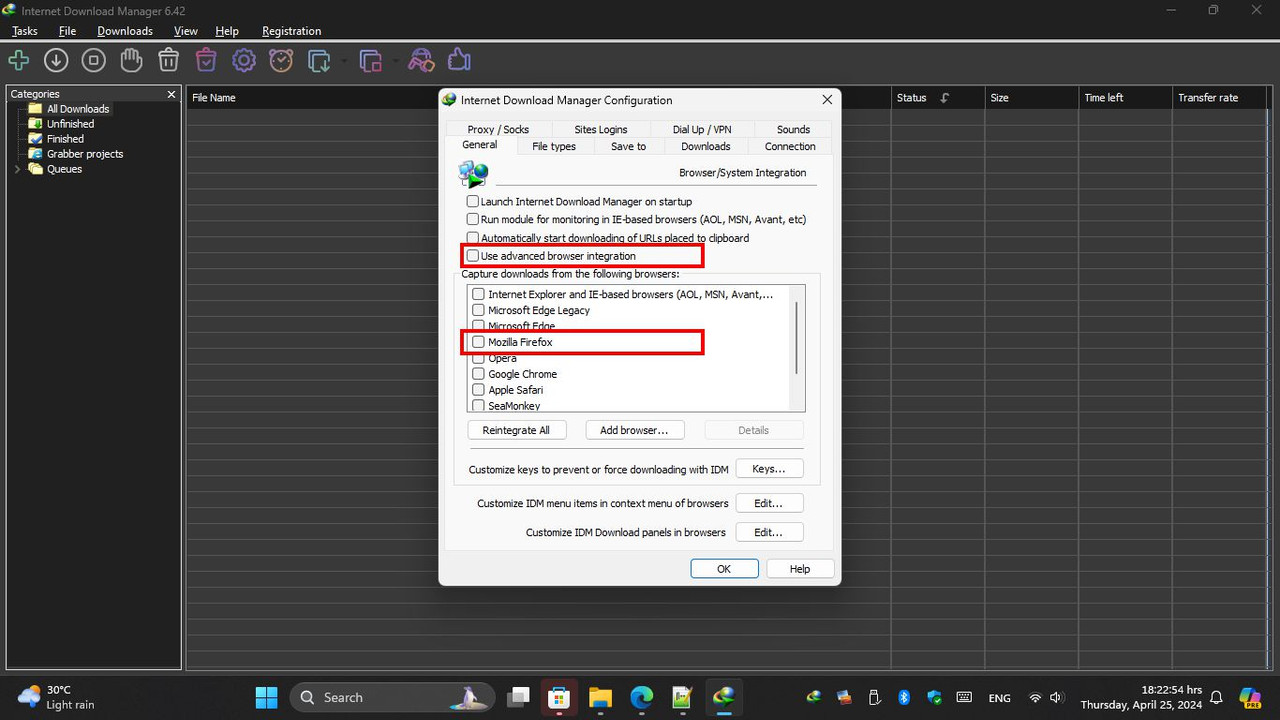Enable Launch Internet Download Manager on startup
Screen dimensions: 1280x720
point(473,201)
